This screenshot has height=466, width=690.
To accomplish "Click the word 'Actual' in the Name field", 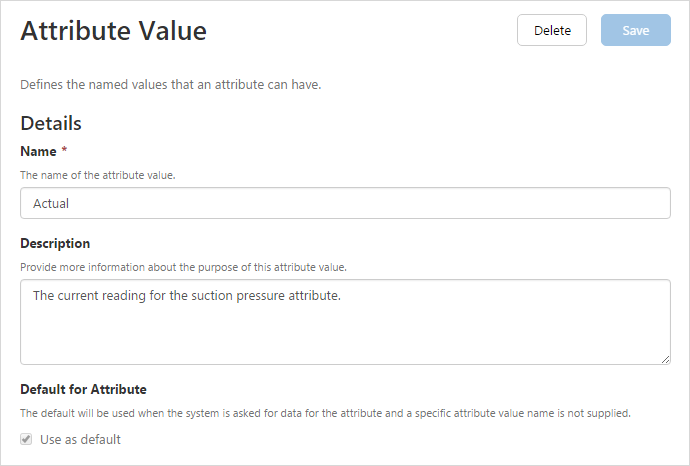I will [50, 203].
